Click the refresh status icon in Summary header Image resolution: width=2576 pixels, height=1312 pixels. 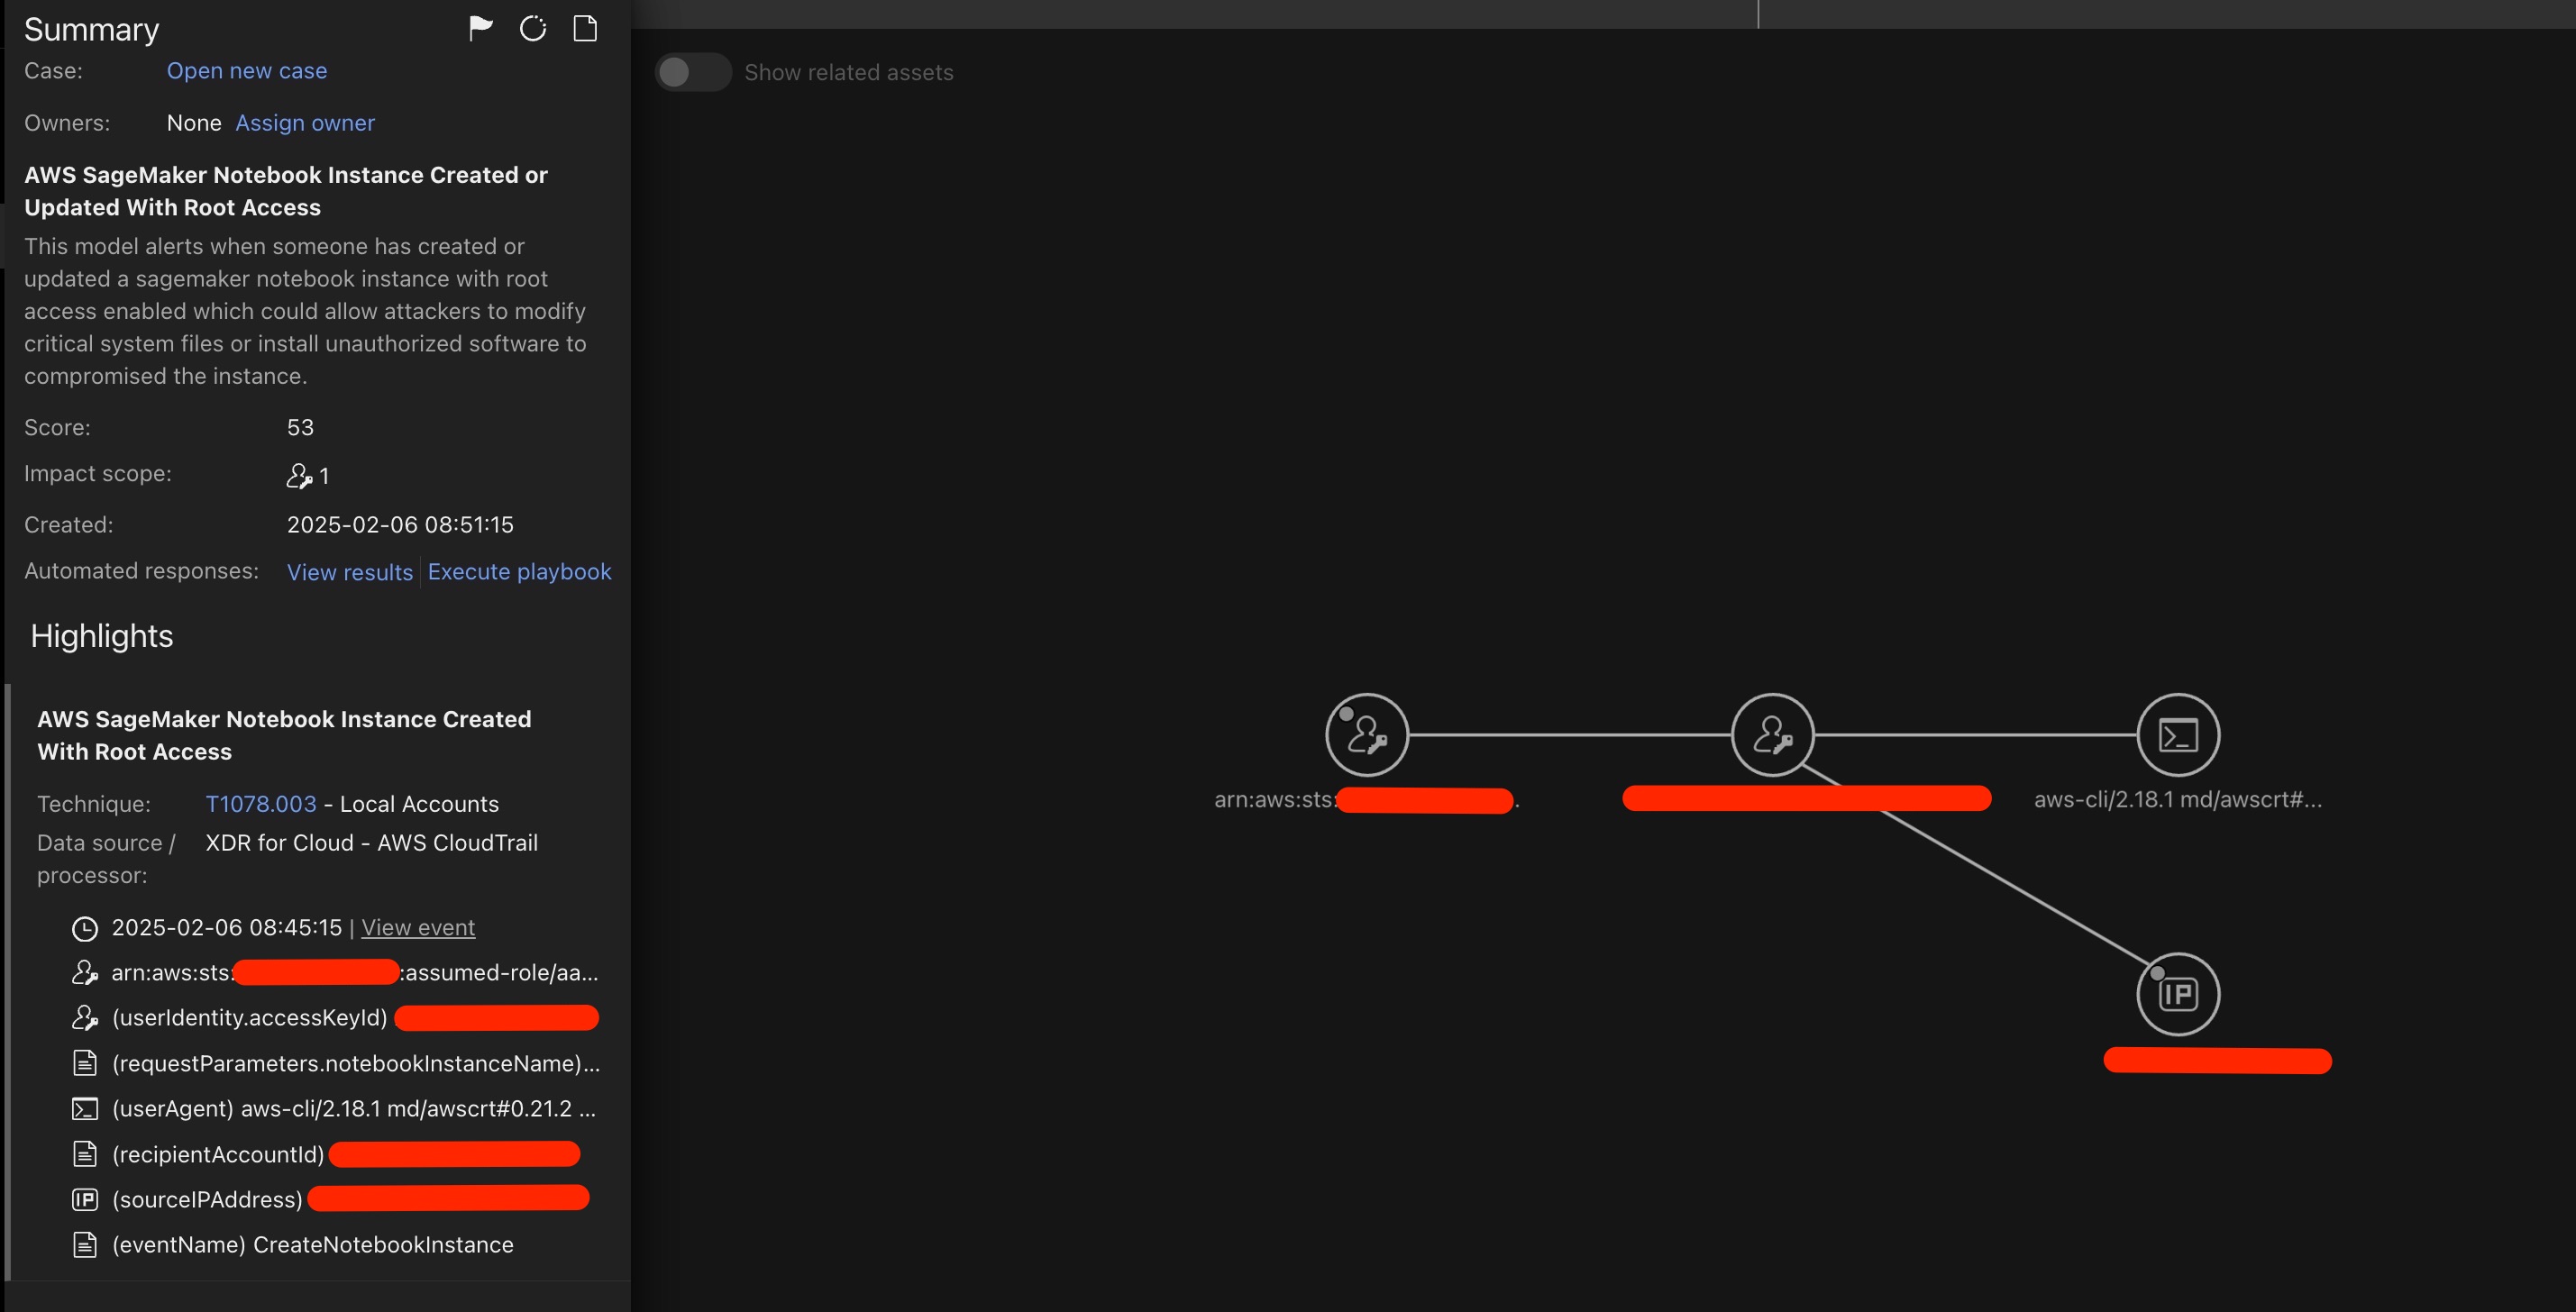[533, 29]
